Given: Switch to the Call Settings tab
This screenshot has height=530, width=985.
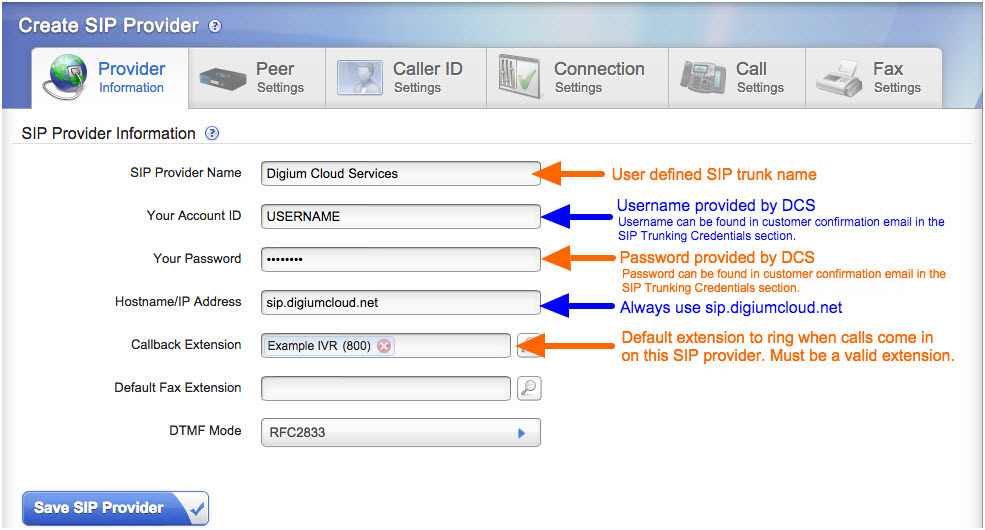Looking at the screenshot, I should 737,78.
